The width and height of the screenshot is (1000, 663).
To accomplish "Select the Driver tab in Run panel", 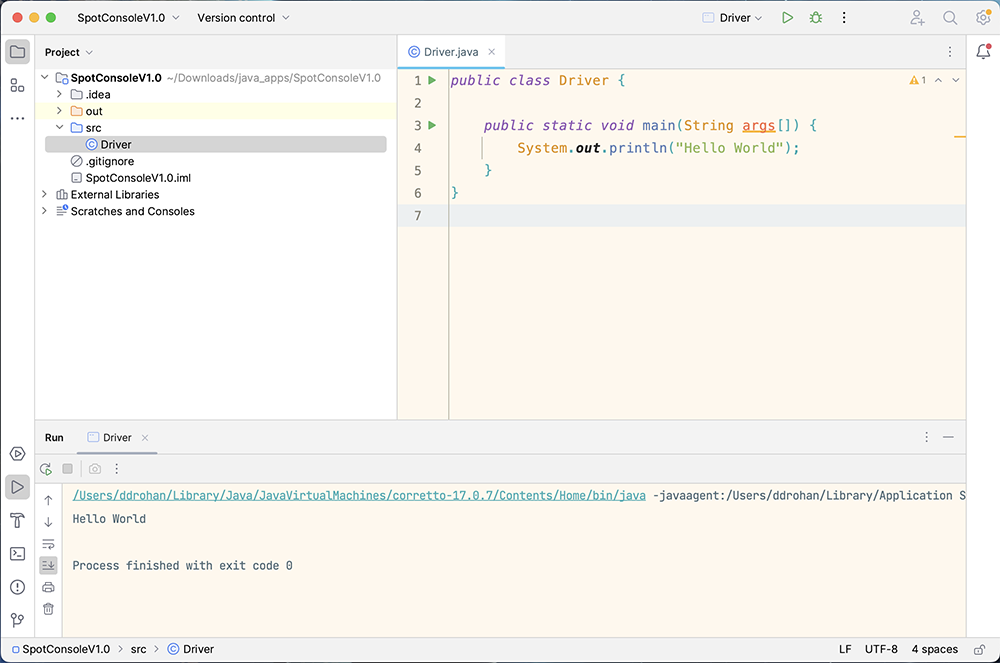I will click(117, 438).
